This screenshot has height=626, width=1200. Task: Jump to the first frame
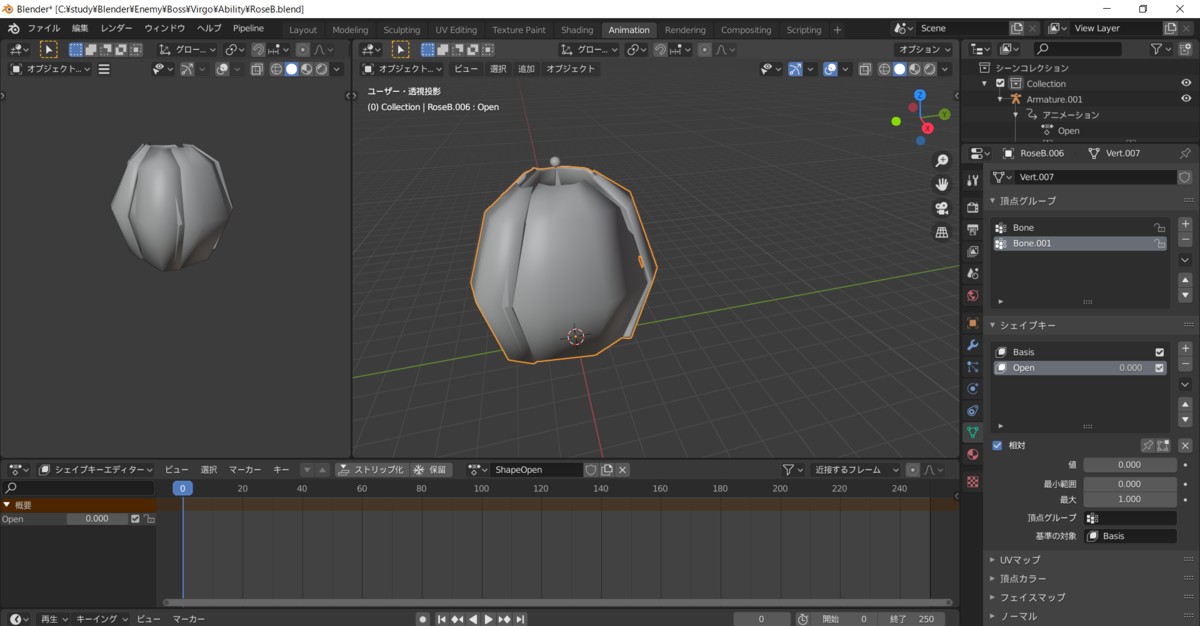coord(441,619)
